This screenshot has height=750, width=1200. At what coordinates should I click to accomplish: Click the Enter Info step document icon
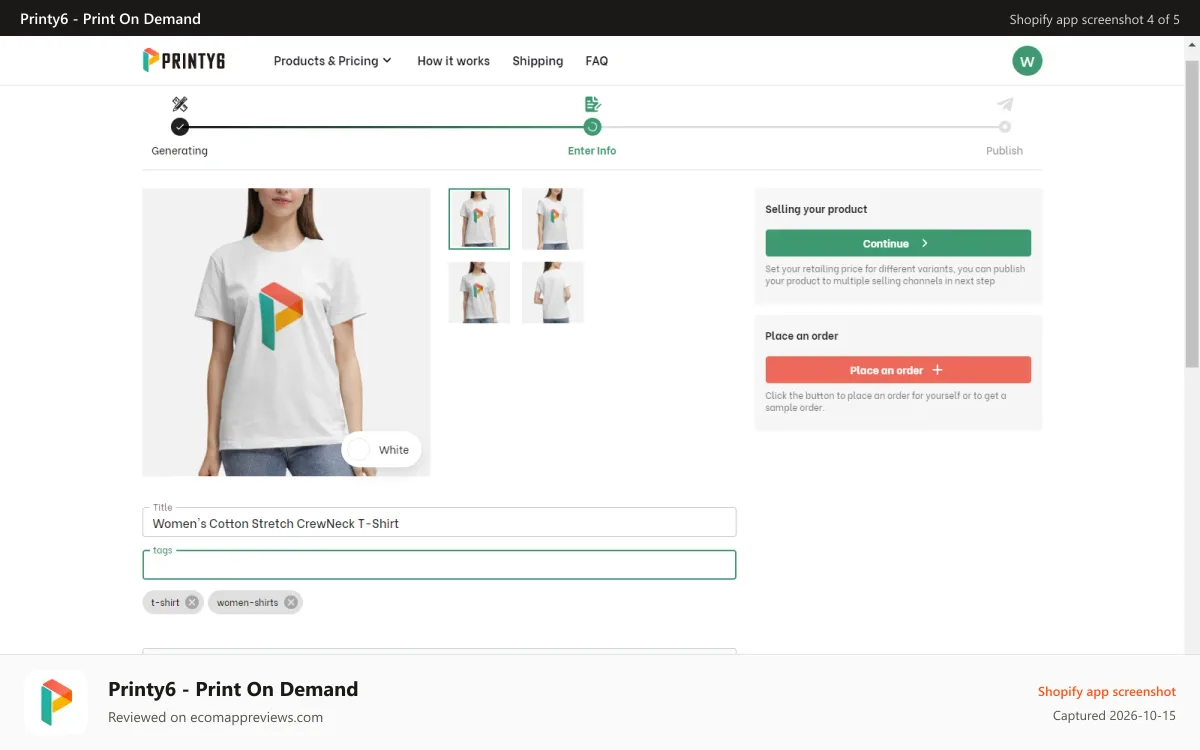592,104
